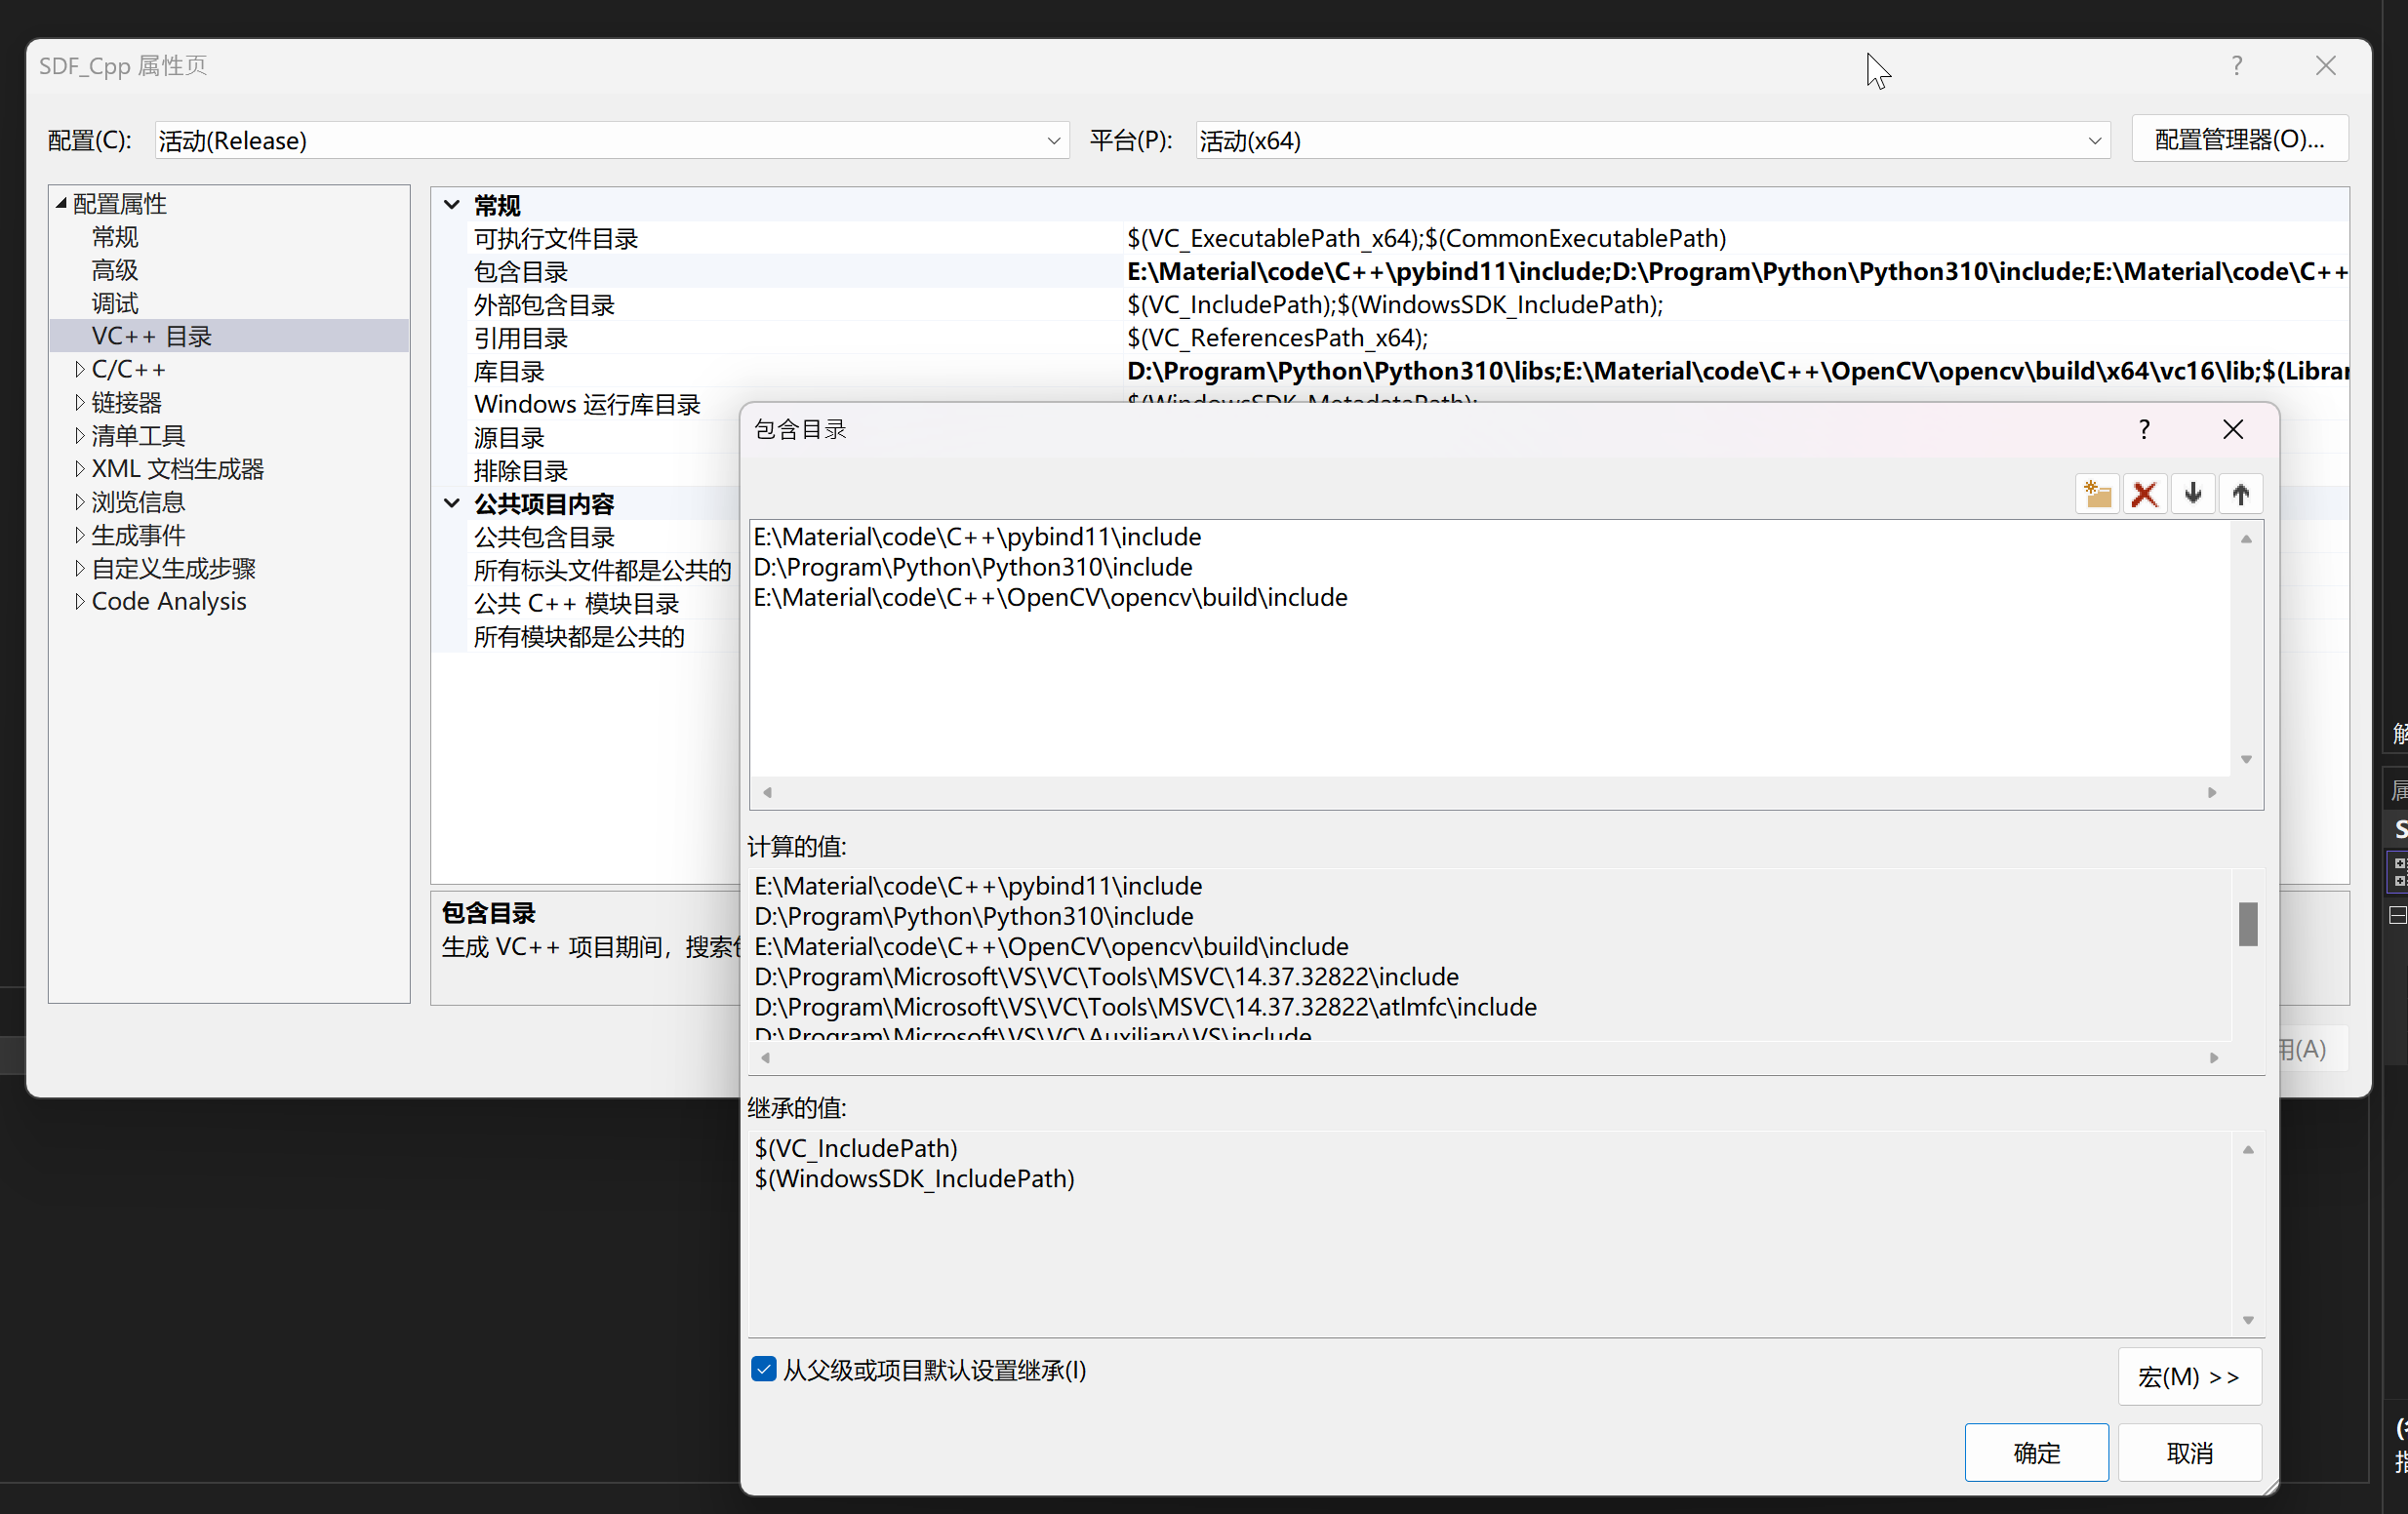Image resolution: width=2408 pixels, height=1514 pixels.
Task: Click the 确定 button
Action: tap(2036, 1452)
